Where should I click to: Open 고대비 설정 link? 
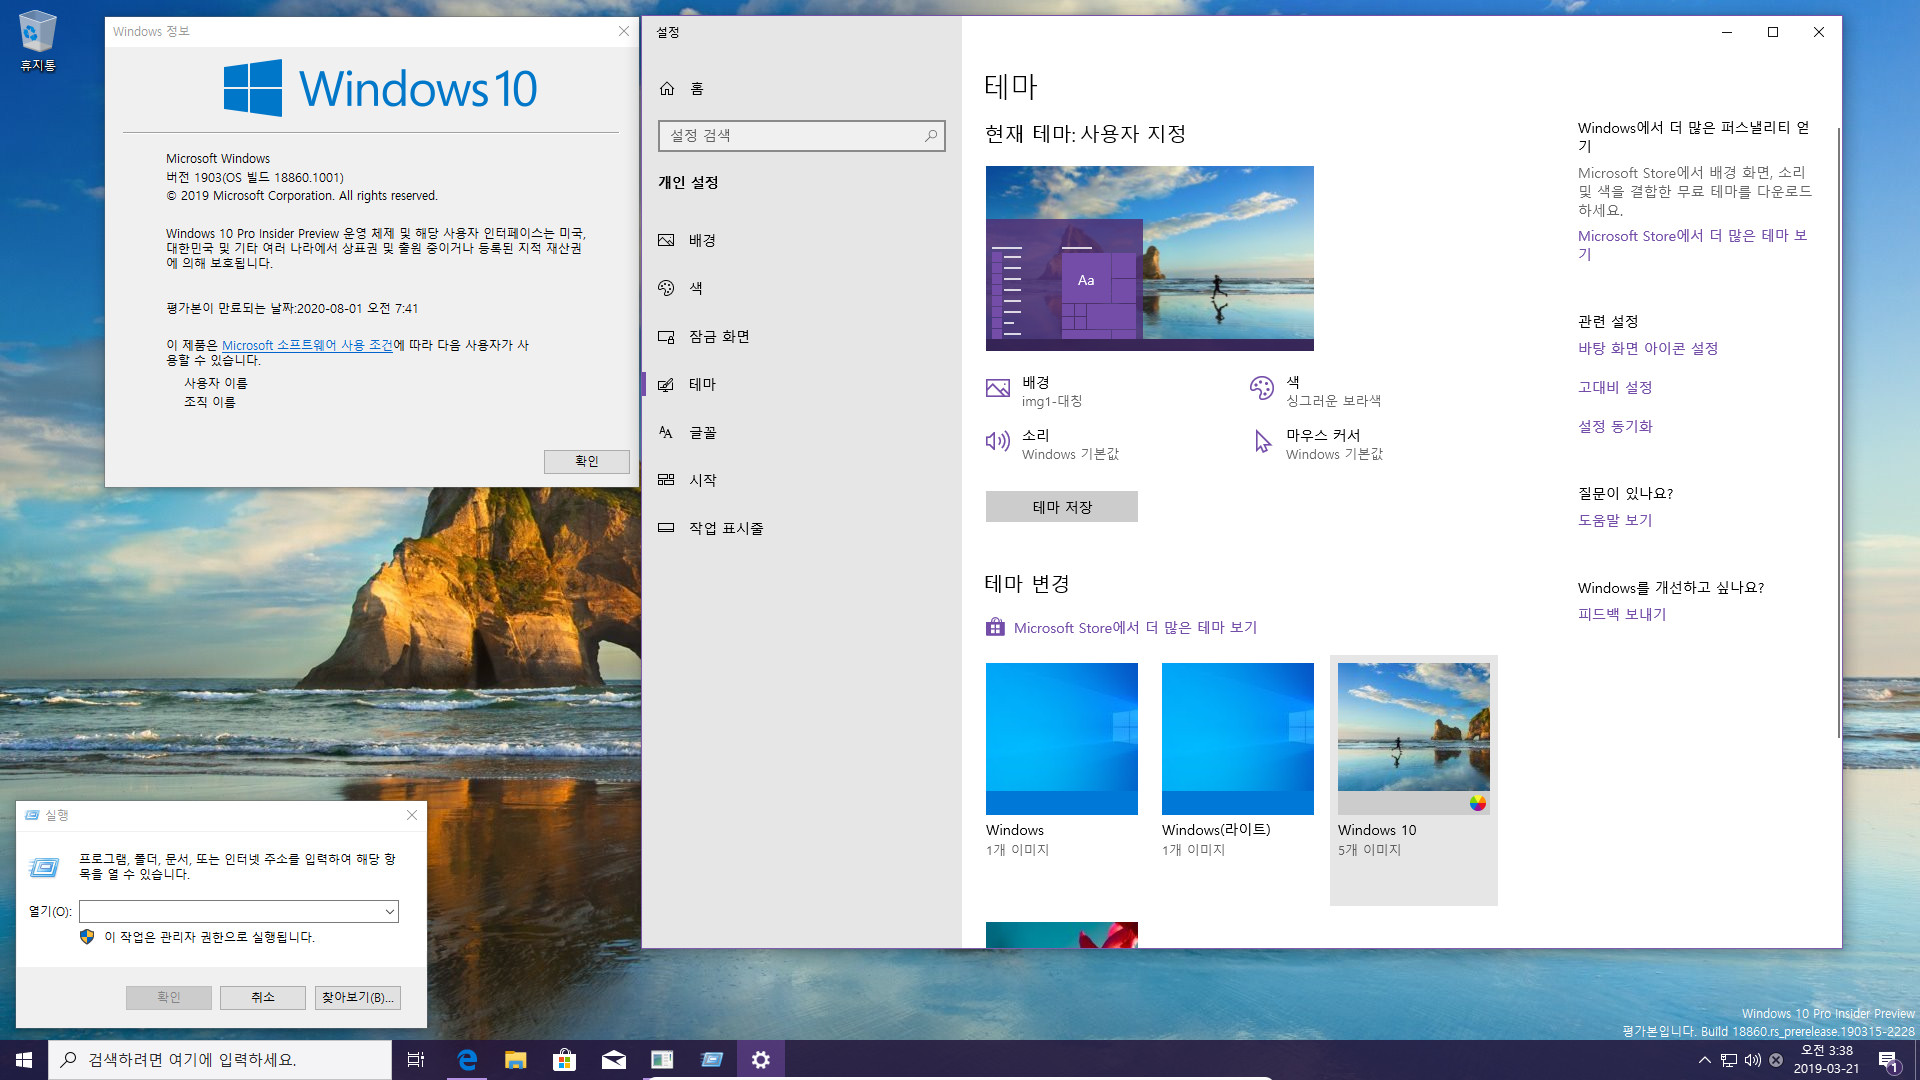point(1615,388)
